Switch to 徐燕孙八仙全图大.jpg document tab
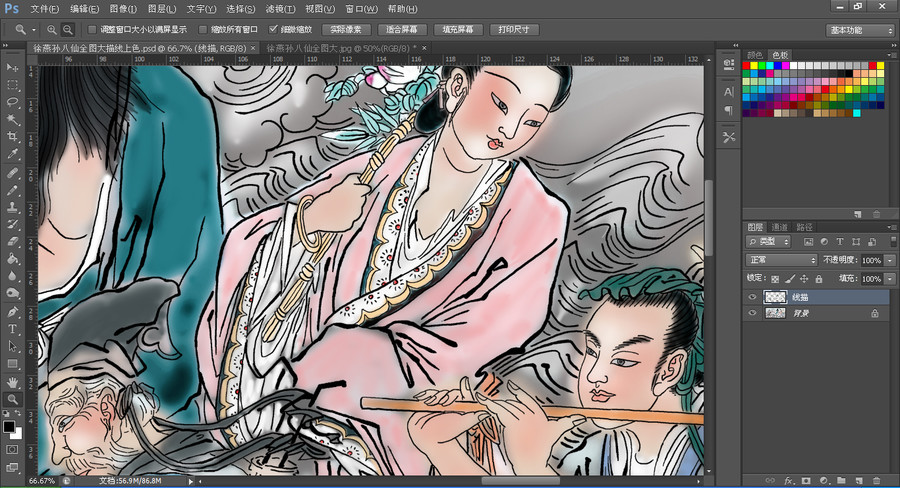This screenshot has height=488, width=900. 342,48
